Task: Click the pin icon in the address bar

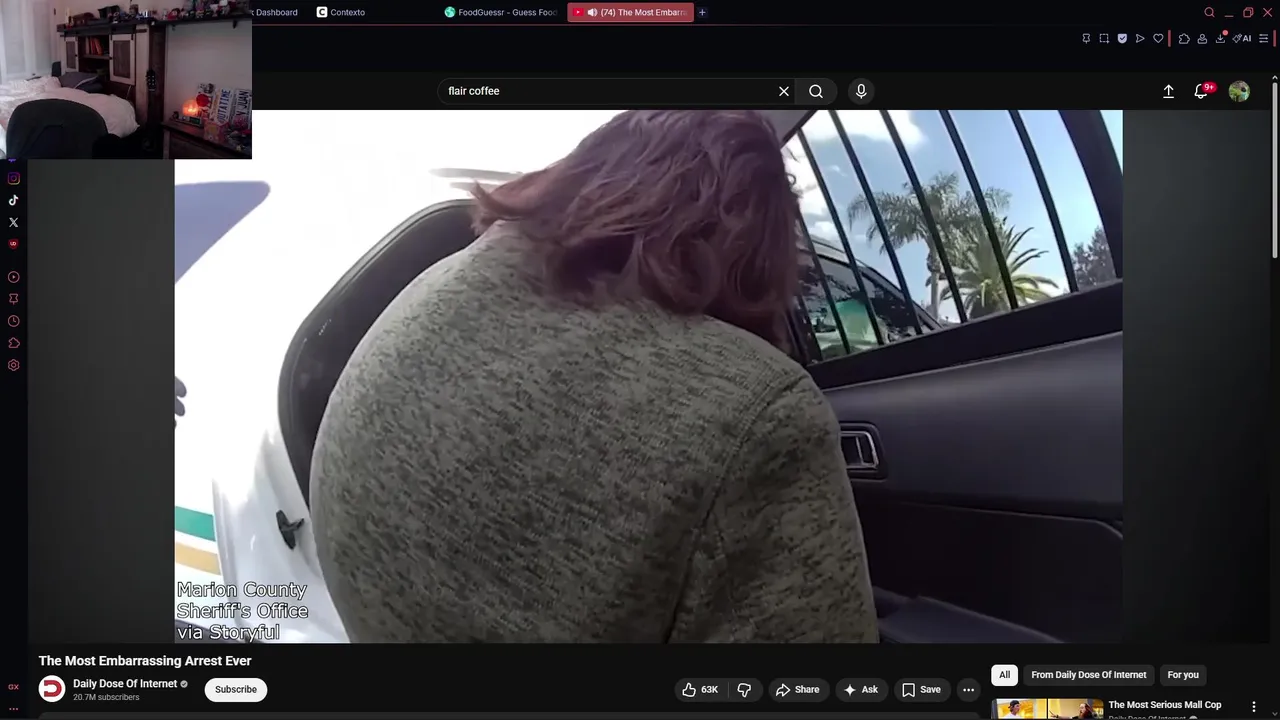Action: point(1086,39)
